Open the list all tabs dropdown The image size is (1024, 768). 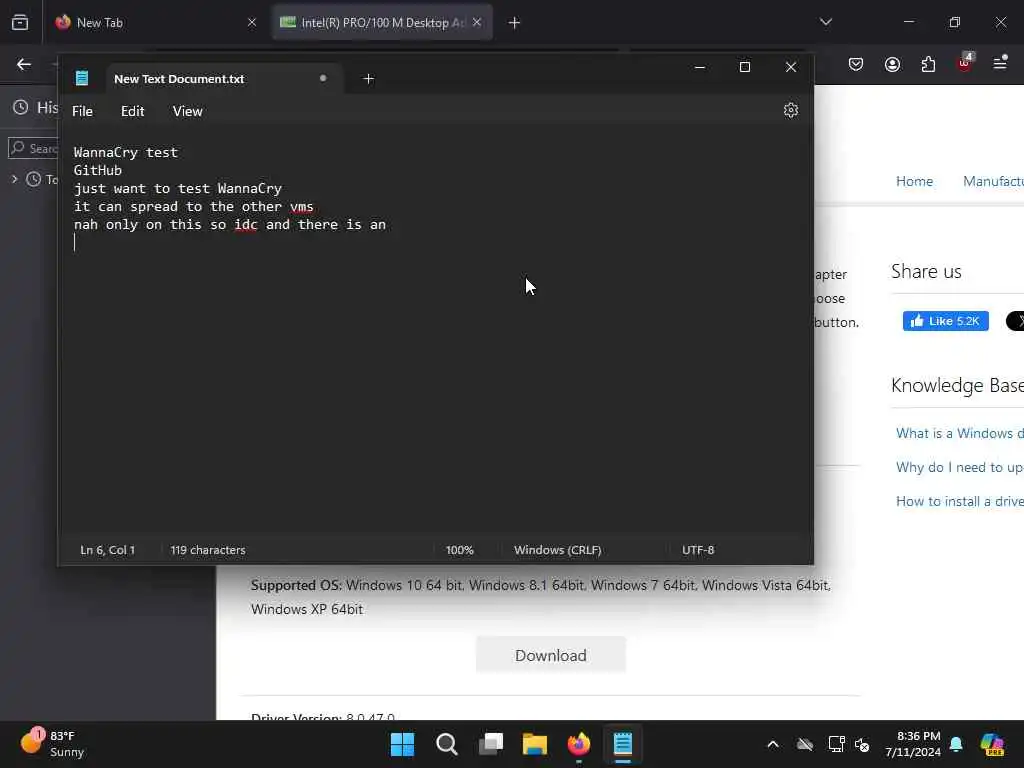pos(826,22)
